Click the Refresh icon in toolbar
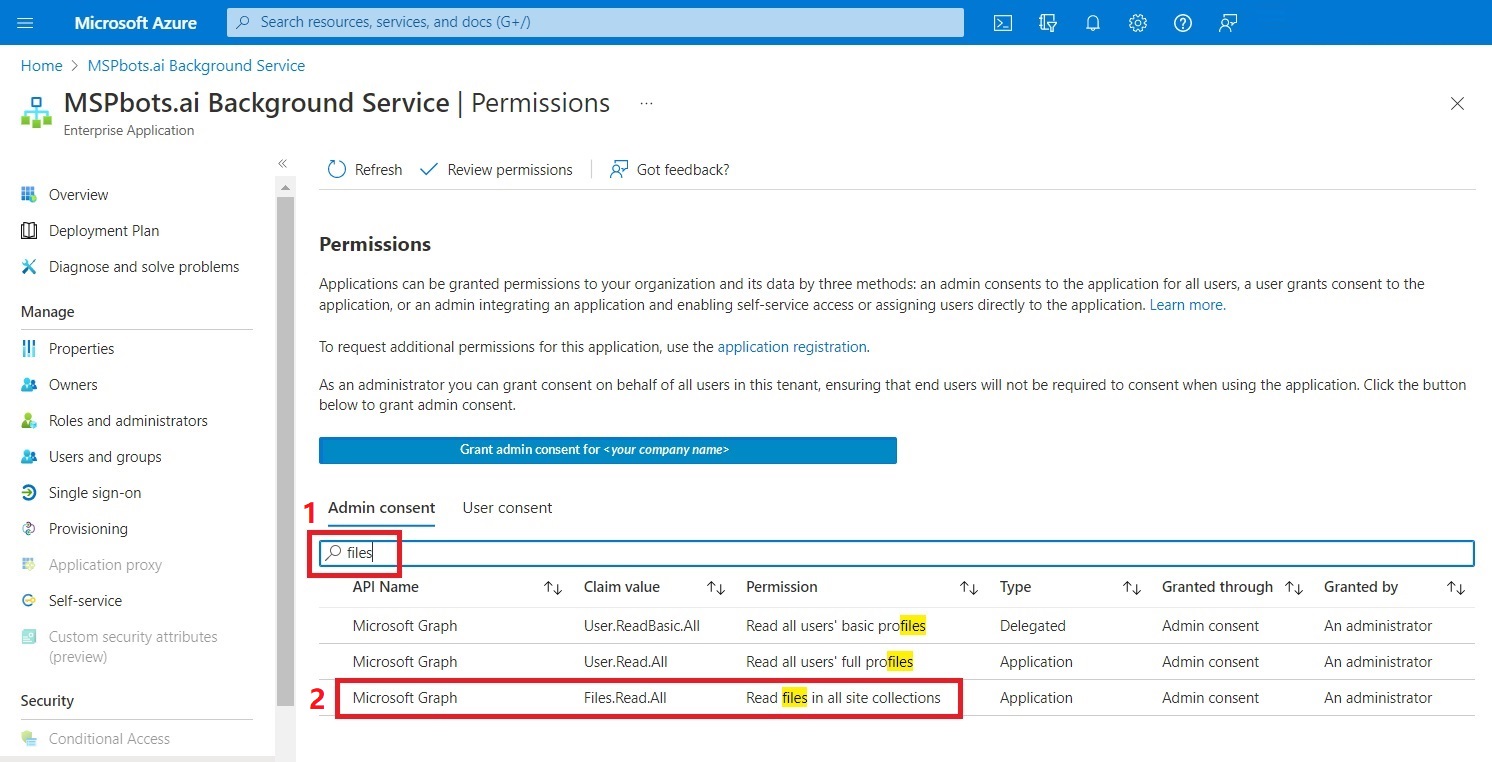Image resolution: width=1492 pixels, height=762 pixels. point(337,170)
